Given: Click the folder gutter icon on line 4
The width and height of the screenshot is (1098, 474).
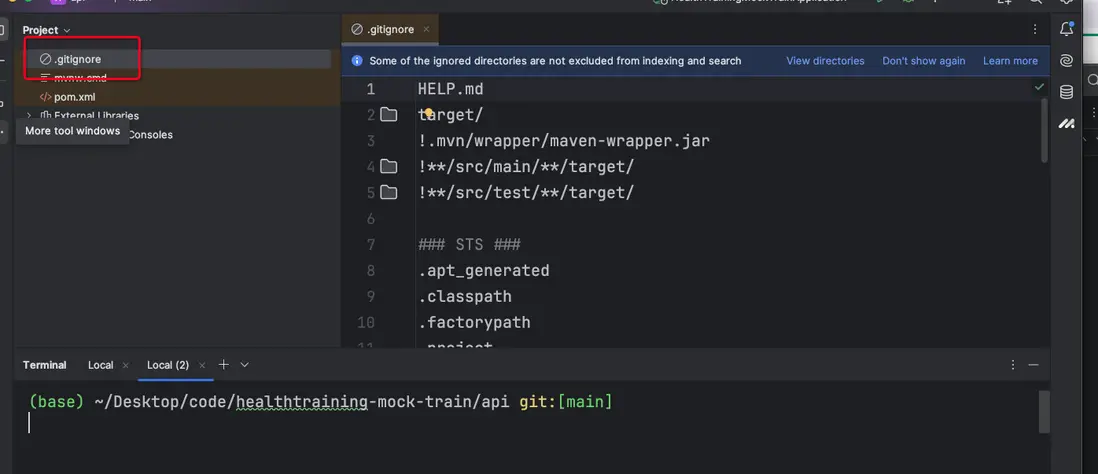Looking at the screenshot, I should pos(389,167).
